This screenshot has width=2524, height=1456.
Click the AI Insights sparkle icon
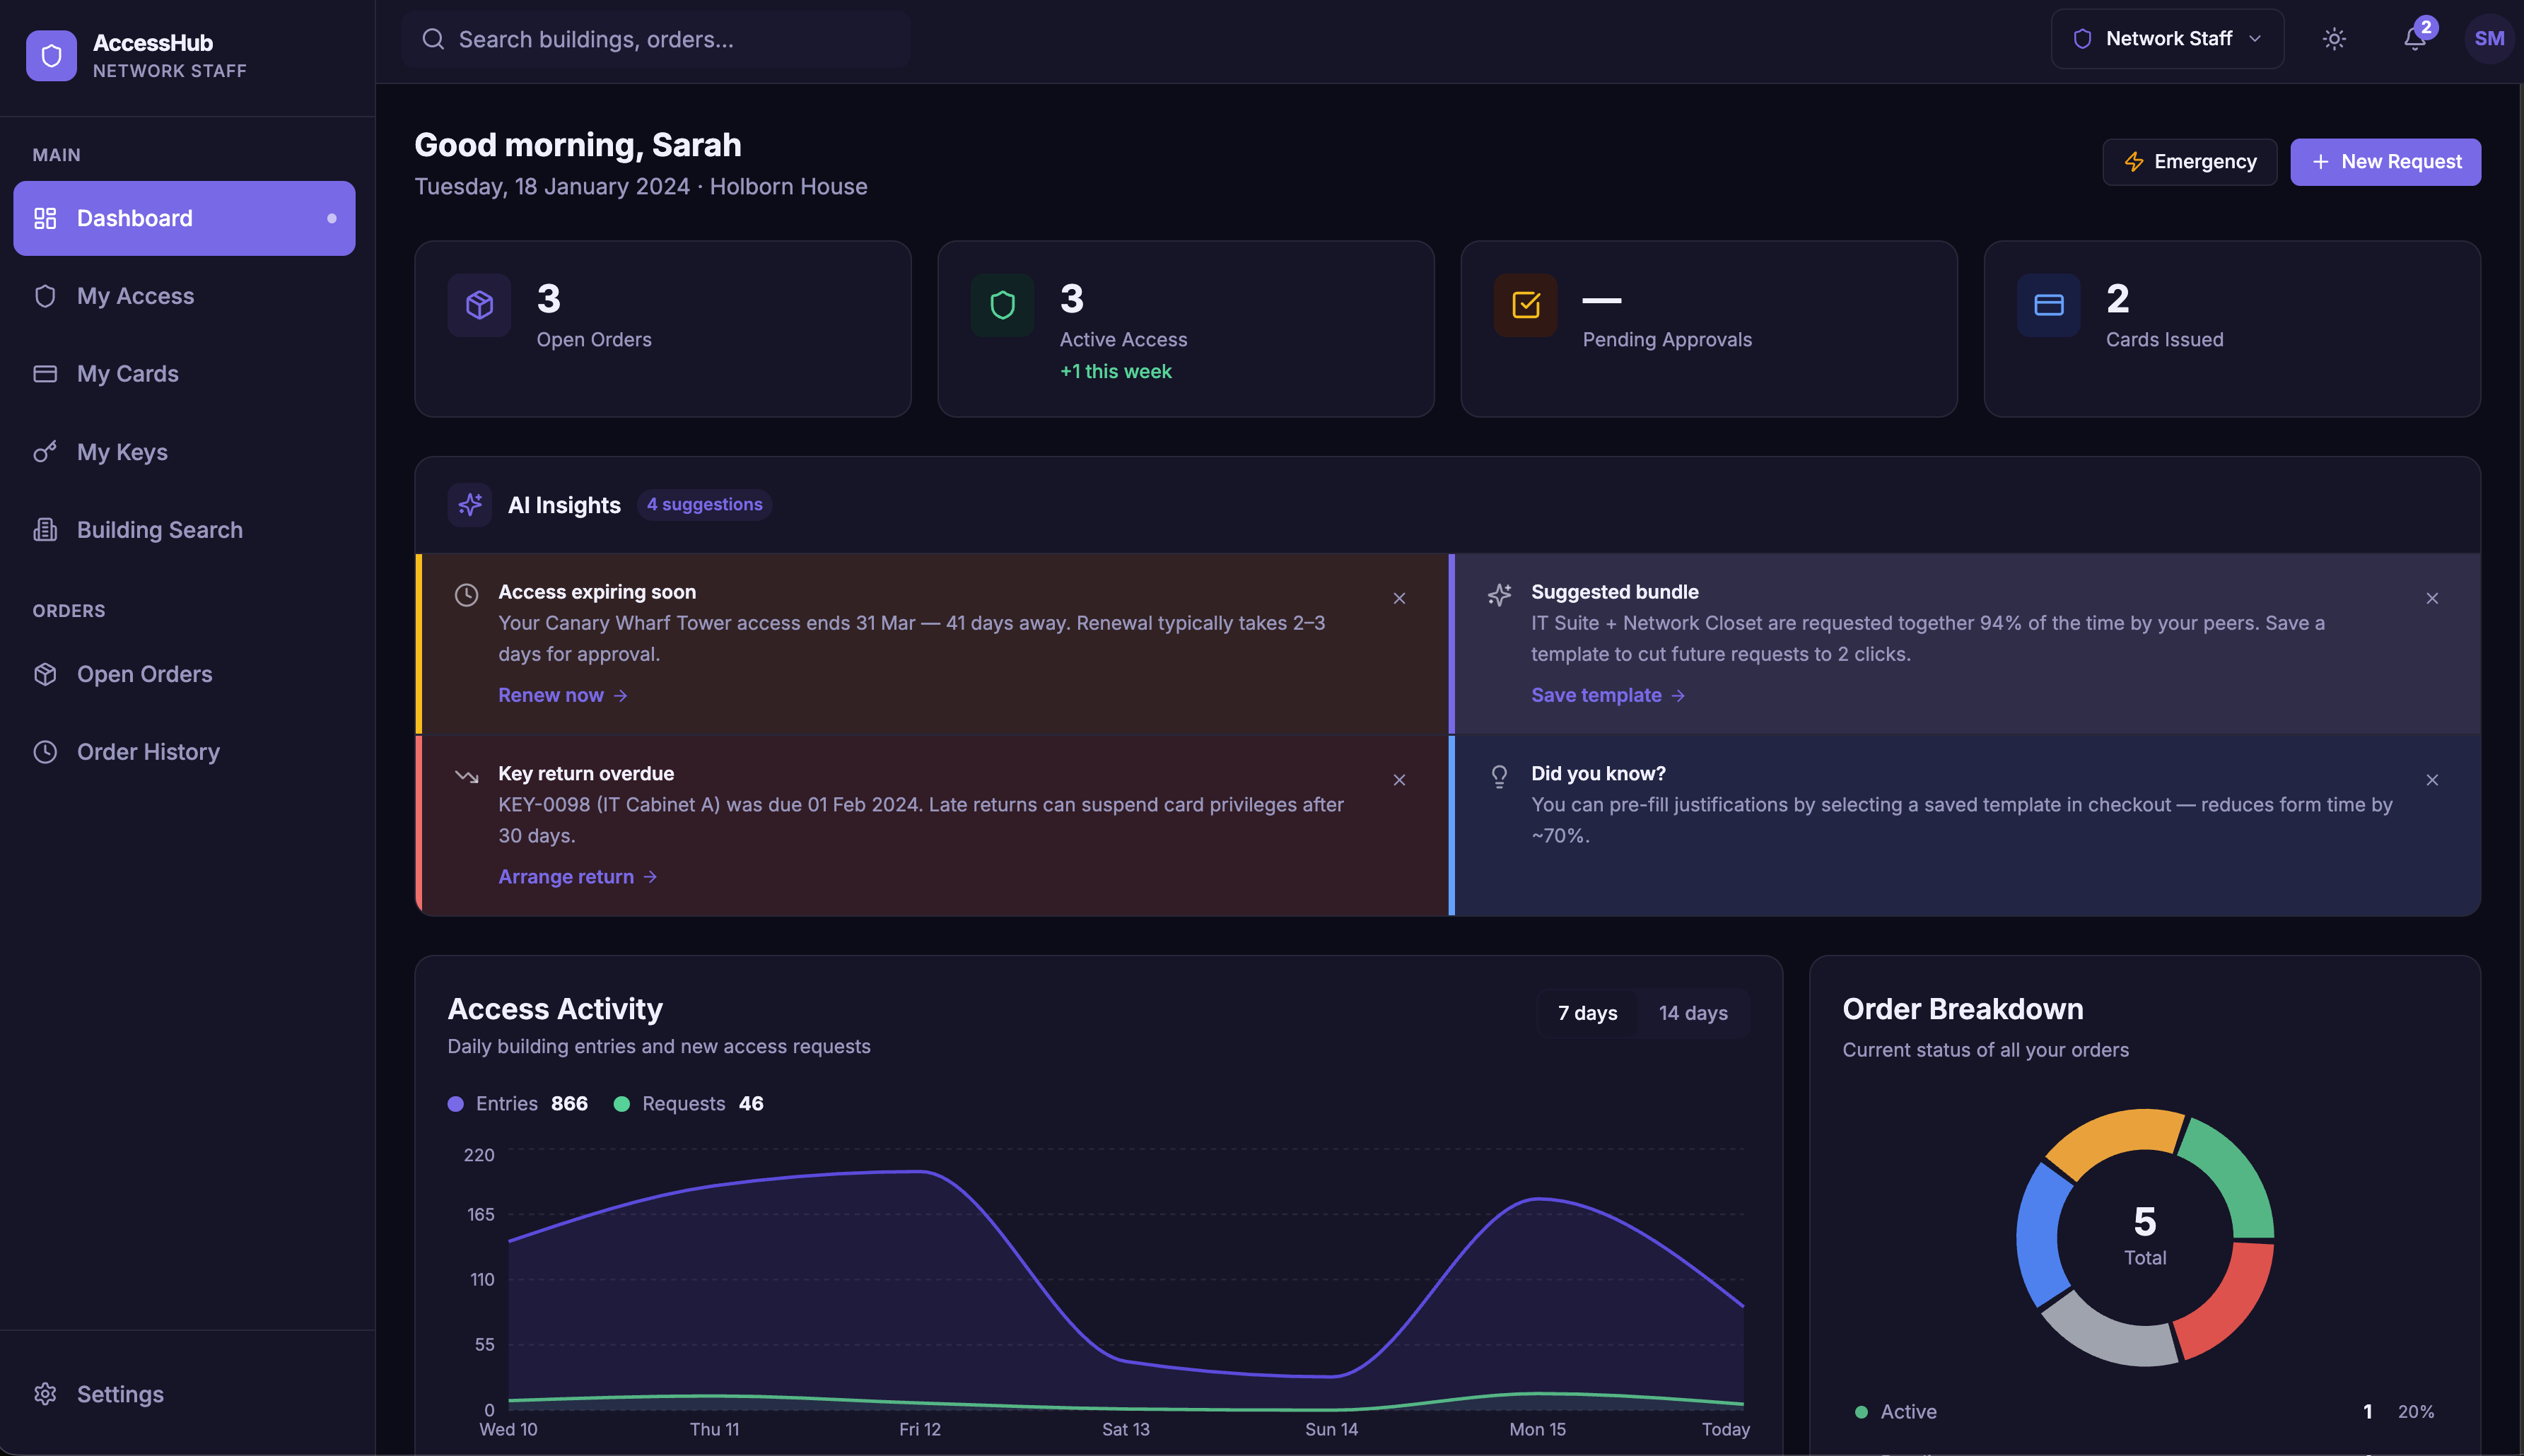pyautogui.click(x=470, y=505)
